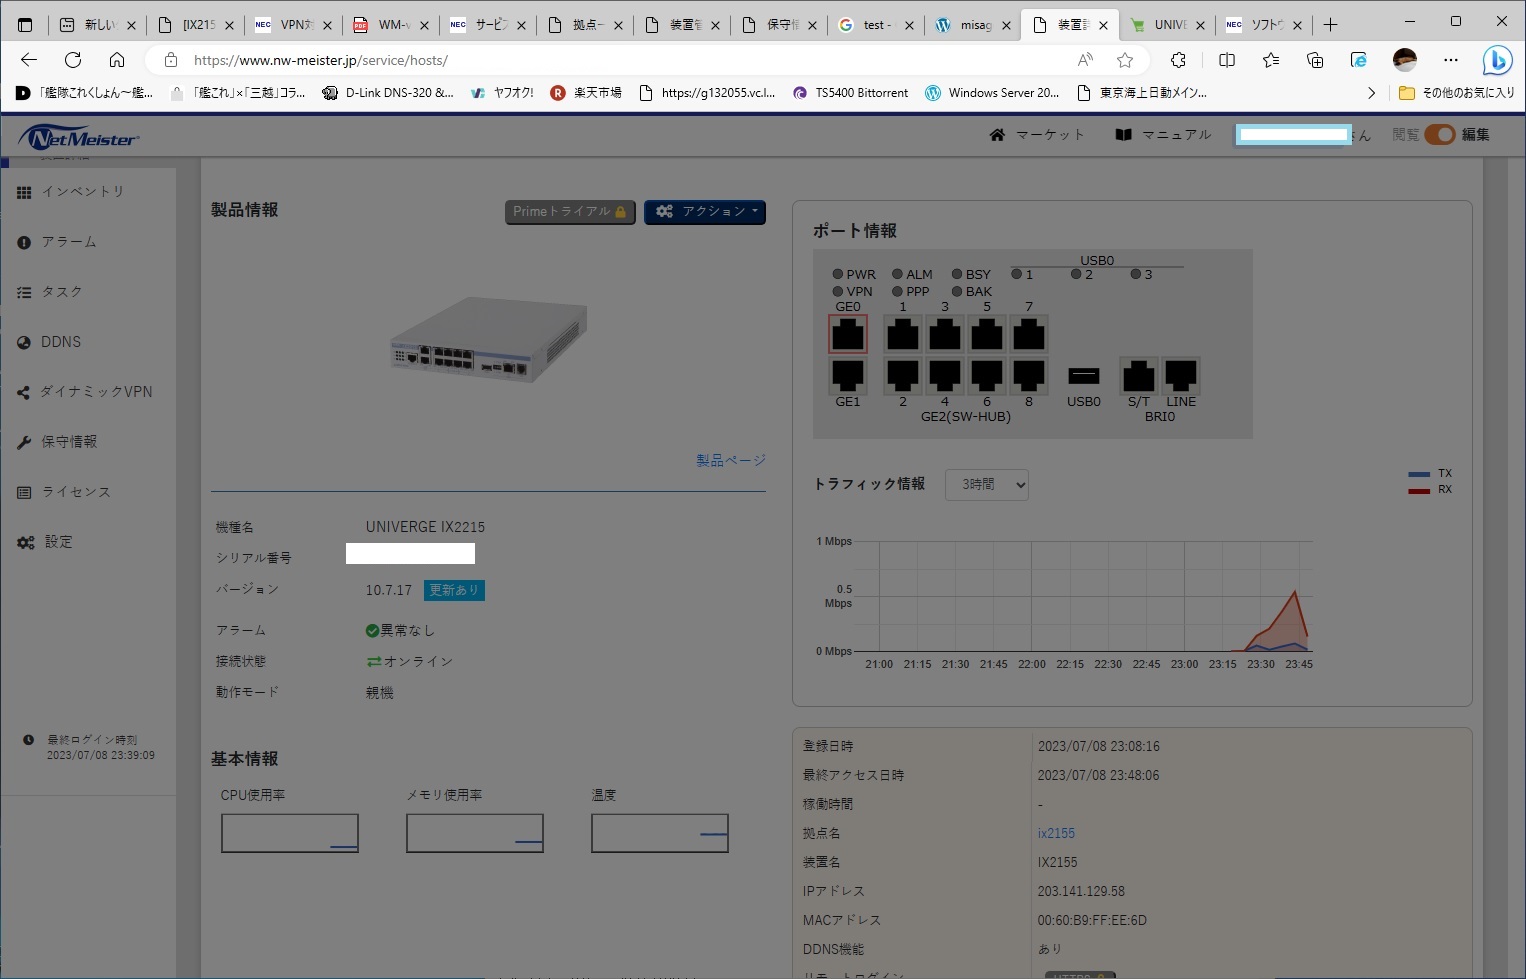1526x979 pixels.
Task: Select the USB0 port icon
Action: 1084,376
